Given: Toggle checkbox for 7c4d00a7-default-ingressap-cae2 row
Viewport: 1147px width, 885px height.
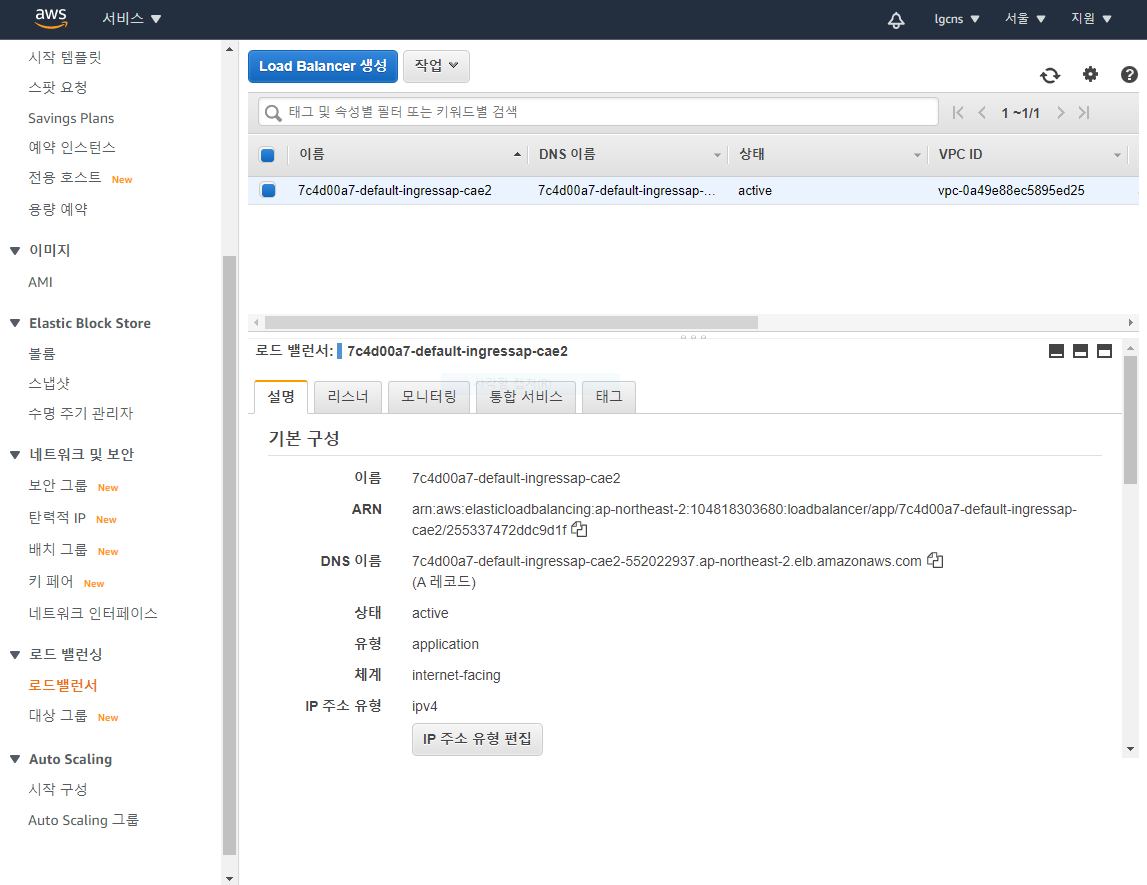Looking at the screenshot, I should point(268,190).
